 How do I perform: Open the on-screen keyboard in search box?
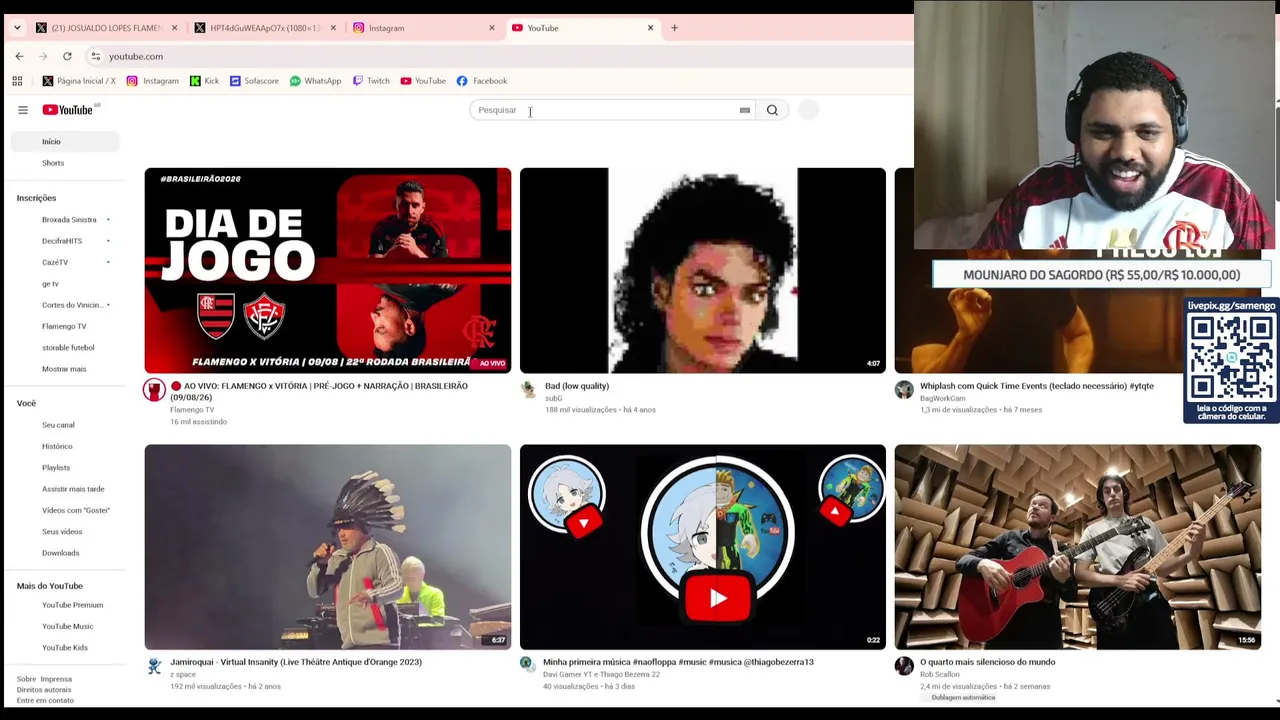click(x=745, y=110)
